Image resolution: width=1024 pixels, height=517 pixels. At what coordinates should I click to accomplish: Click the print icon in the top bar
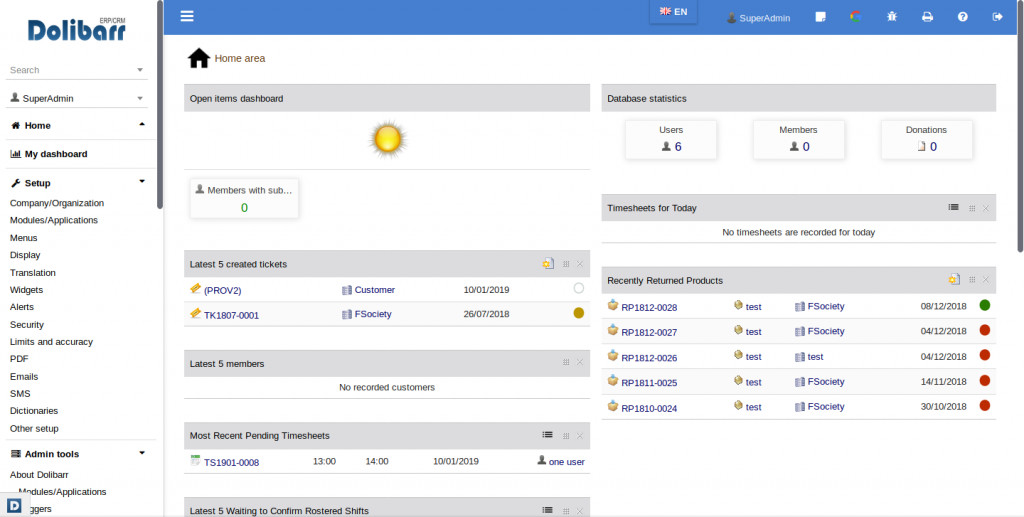point(927,17)
